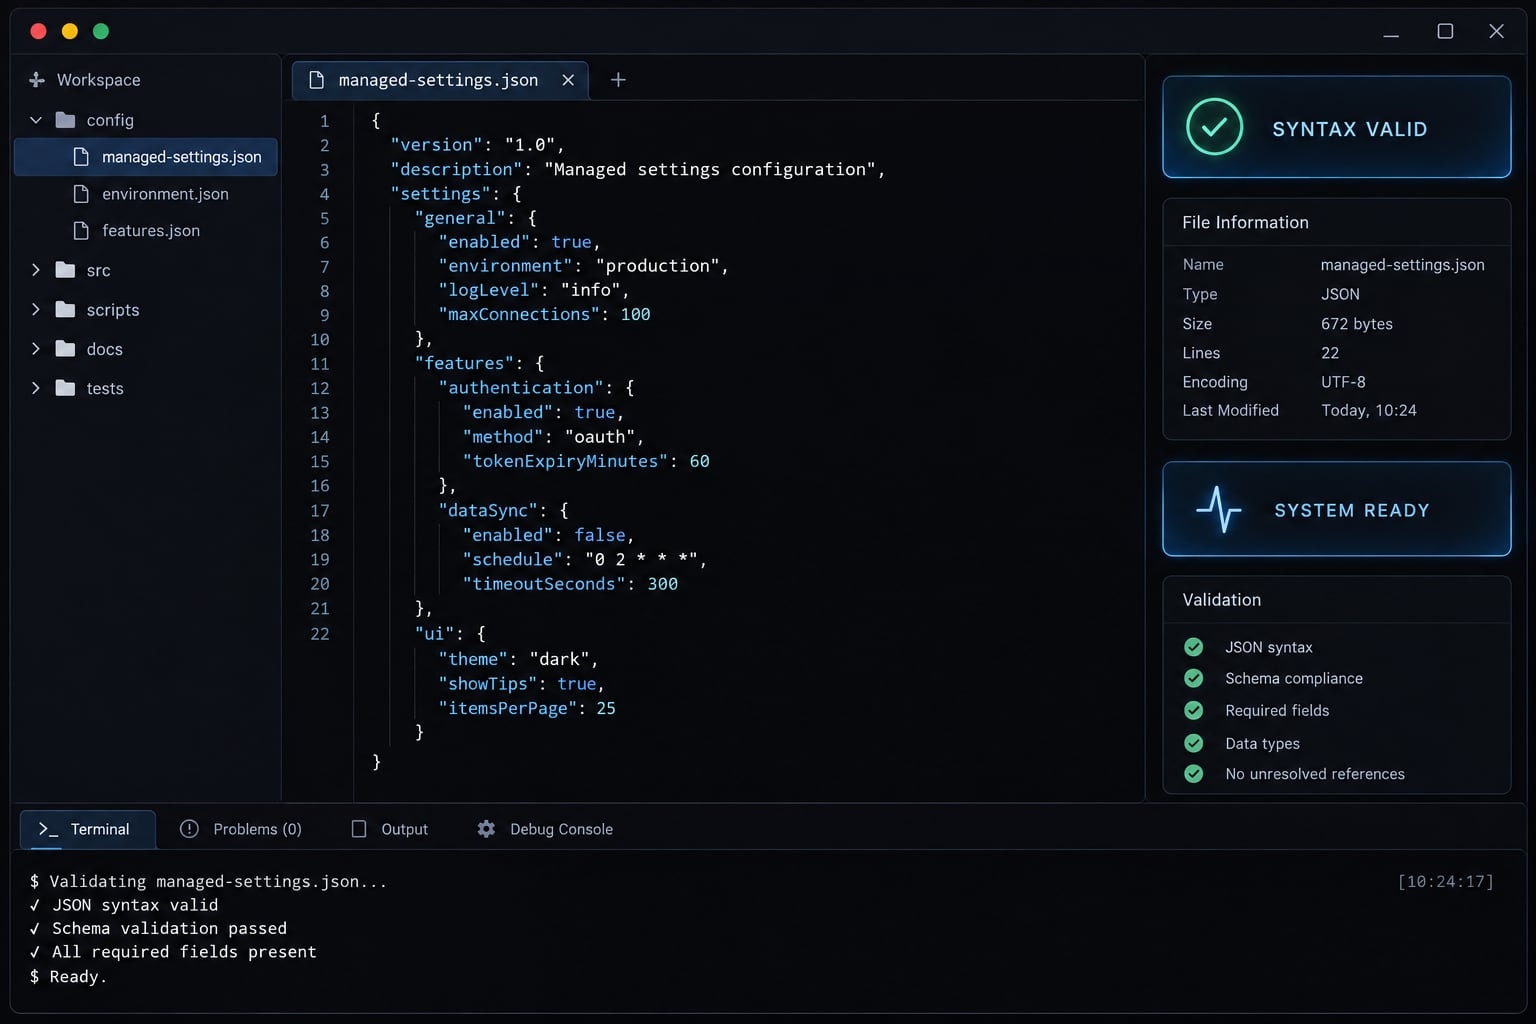
Task: Click the No unresolved references check icon
Action: [1194, 774]
